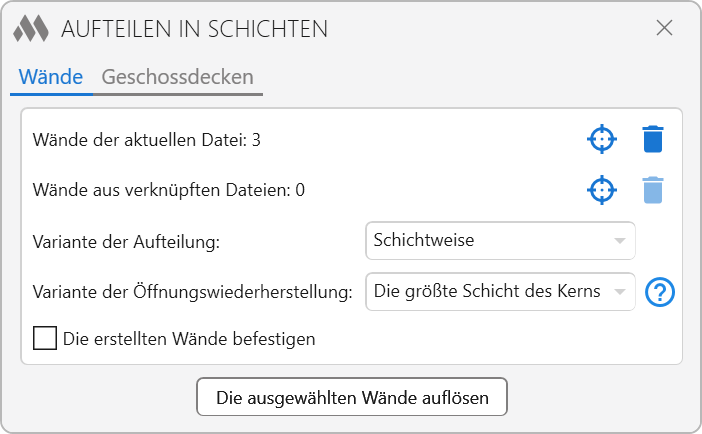
Task: Enable 'Die erstellten Wände befestigen' checkbox
Action: click(45, 338)
